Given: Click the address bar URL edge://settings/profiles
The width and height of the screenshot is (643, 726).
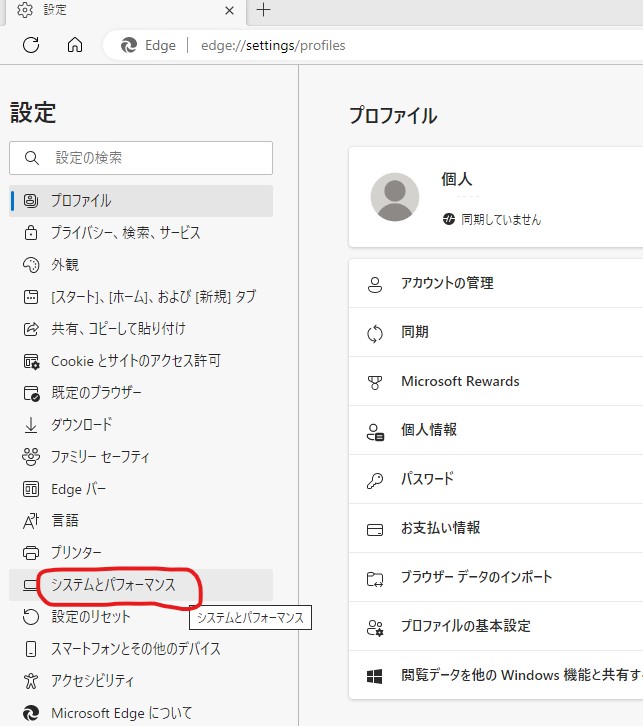Looking at the screenshot, I should [x=273, y=45].
